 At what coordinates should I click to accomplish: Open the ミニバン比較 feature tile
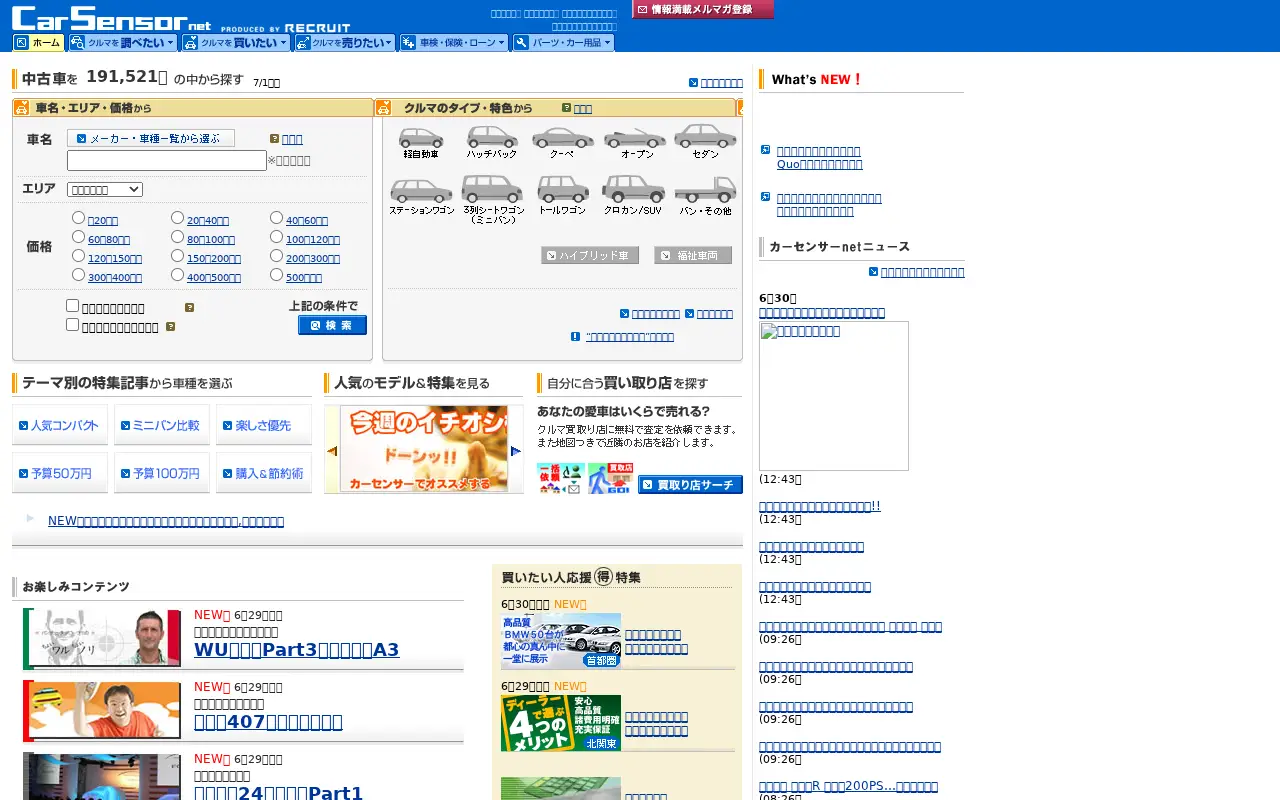(x=162, y=425)
